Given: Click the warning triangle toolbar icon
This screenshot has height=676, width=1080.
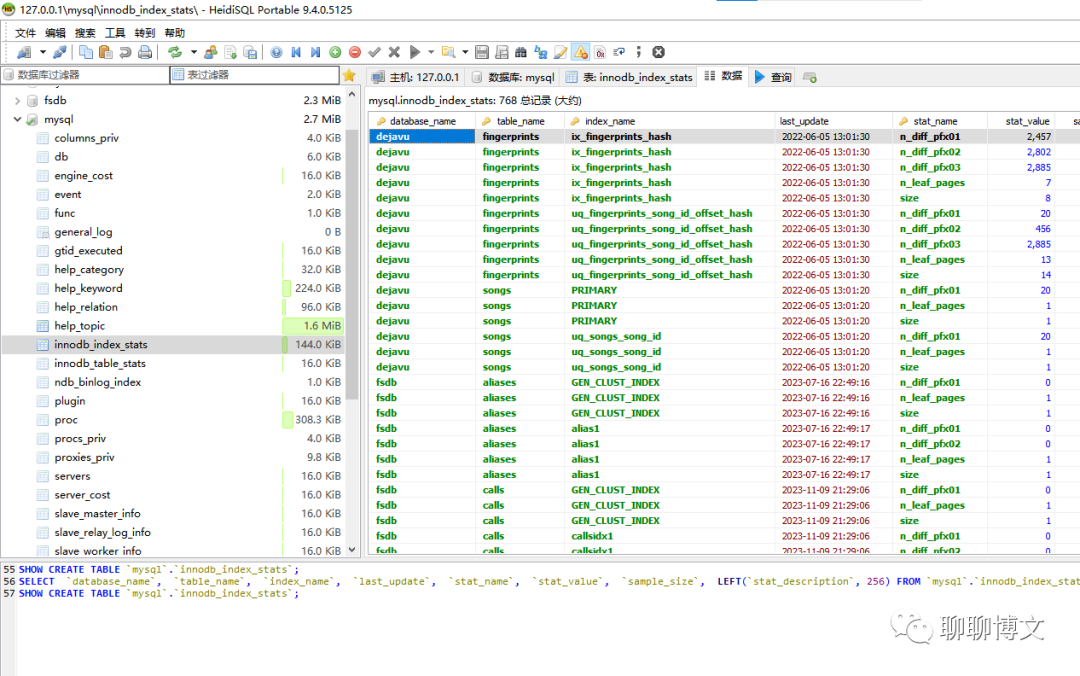Looking at the screenshot, I should pos(581,52).
